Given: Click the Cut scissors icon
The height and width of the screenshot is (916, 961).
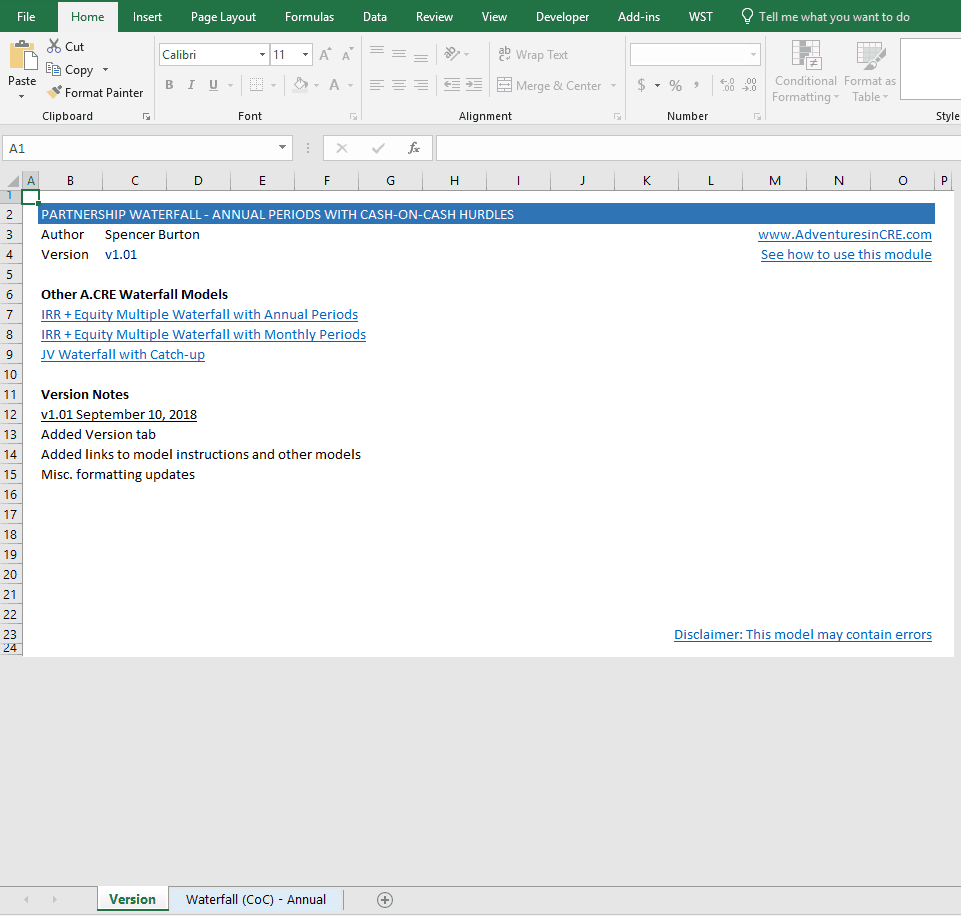Looking at the screenshot, I should [54, 47].
